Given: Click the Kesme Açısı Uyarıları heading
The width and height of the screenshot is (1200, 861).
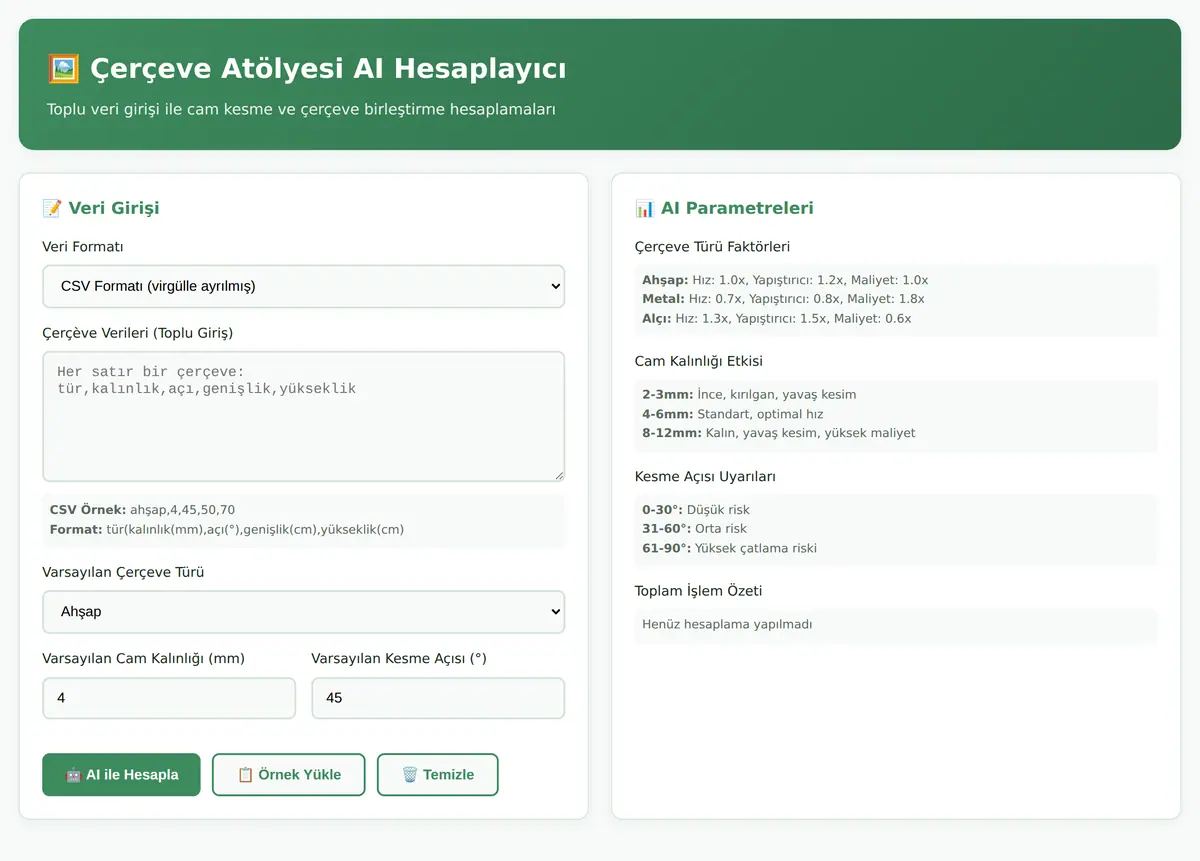Looking at the screenshot, I should (x=705, y=476).
